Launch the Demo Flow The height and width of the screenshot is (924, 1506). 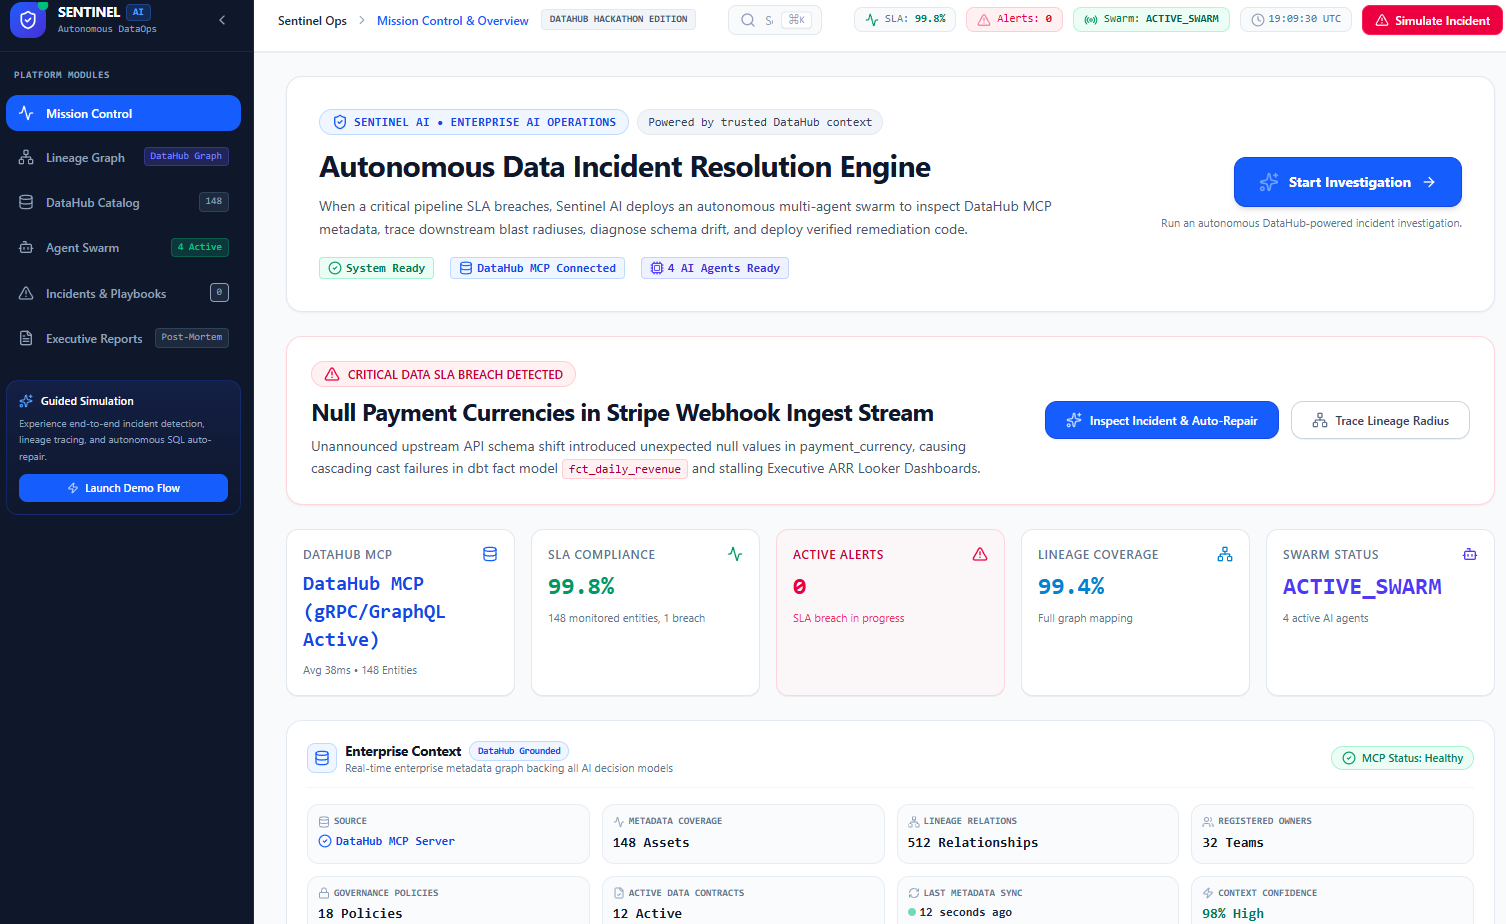click(x=123, y=488)
